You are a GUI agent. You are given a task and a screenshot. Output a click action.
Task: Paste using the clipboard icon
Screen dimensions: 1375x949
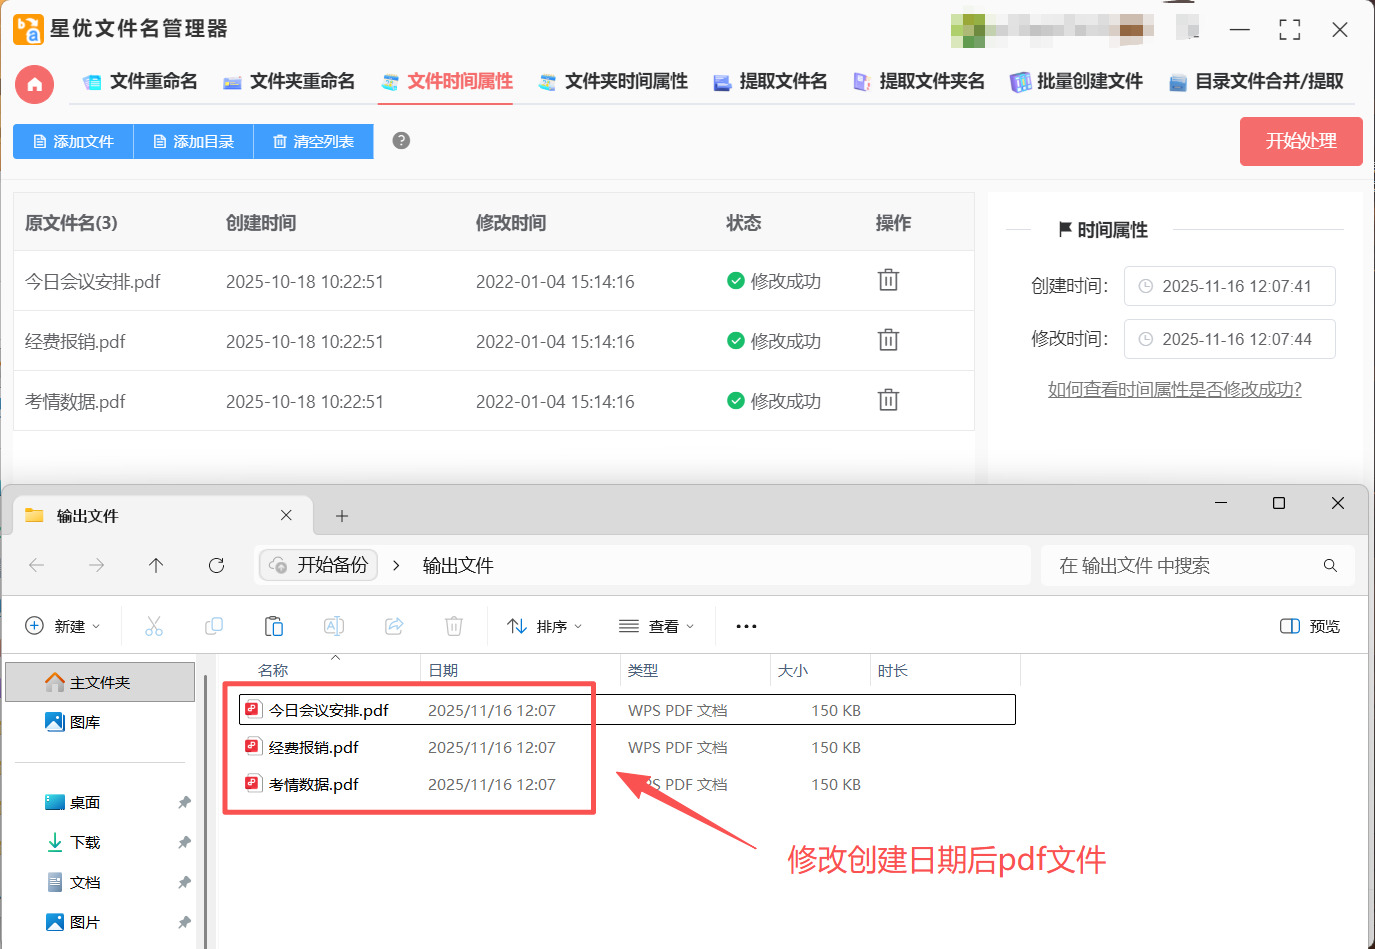coord(274,626)
